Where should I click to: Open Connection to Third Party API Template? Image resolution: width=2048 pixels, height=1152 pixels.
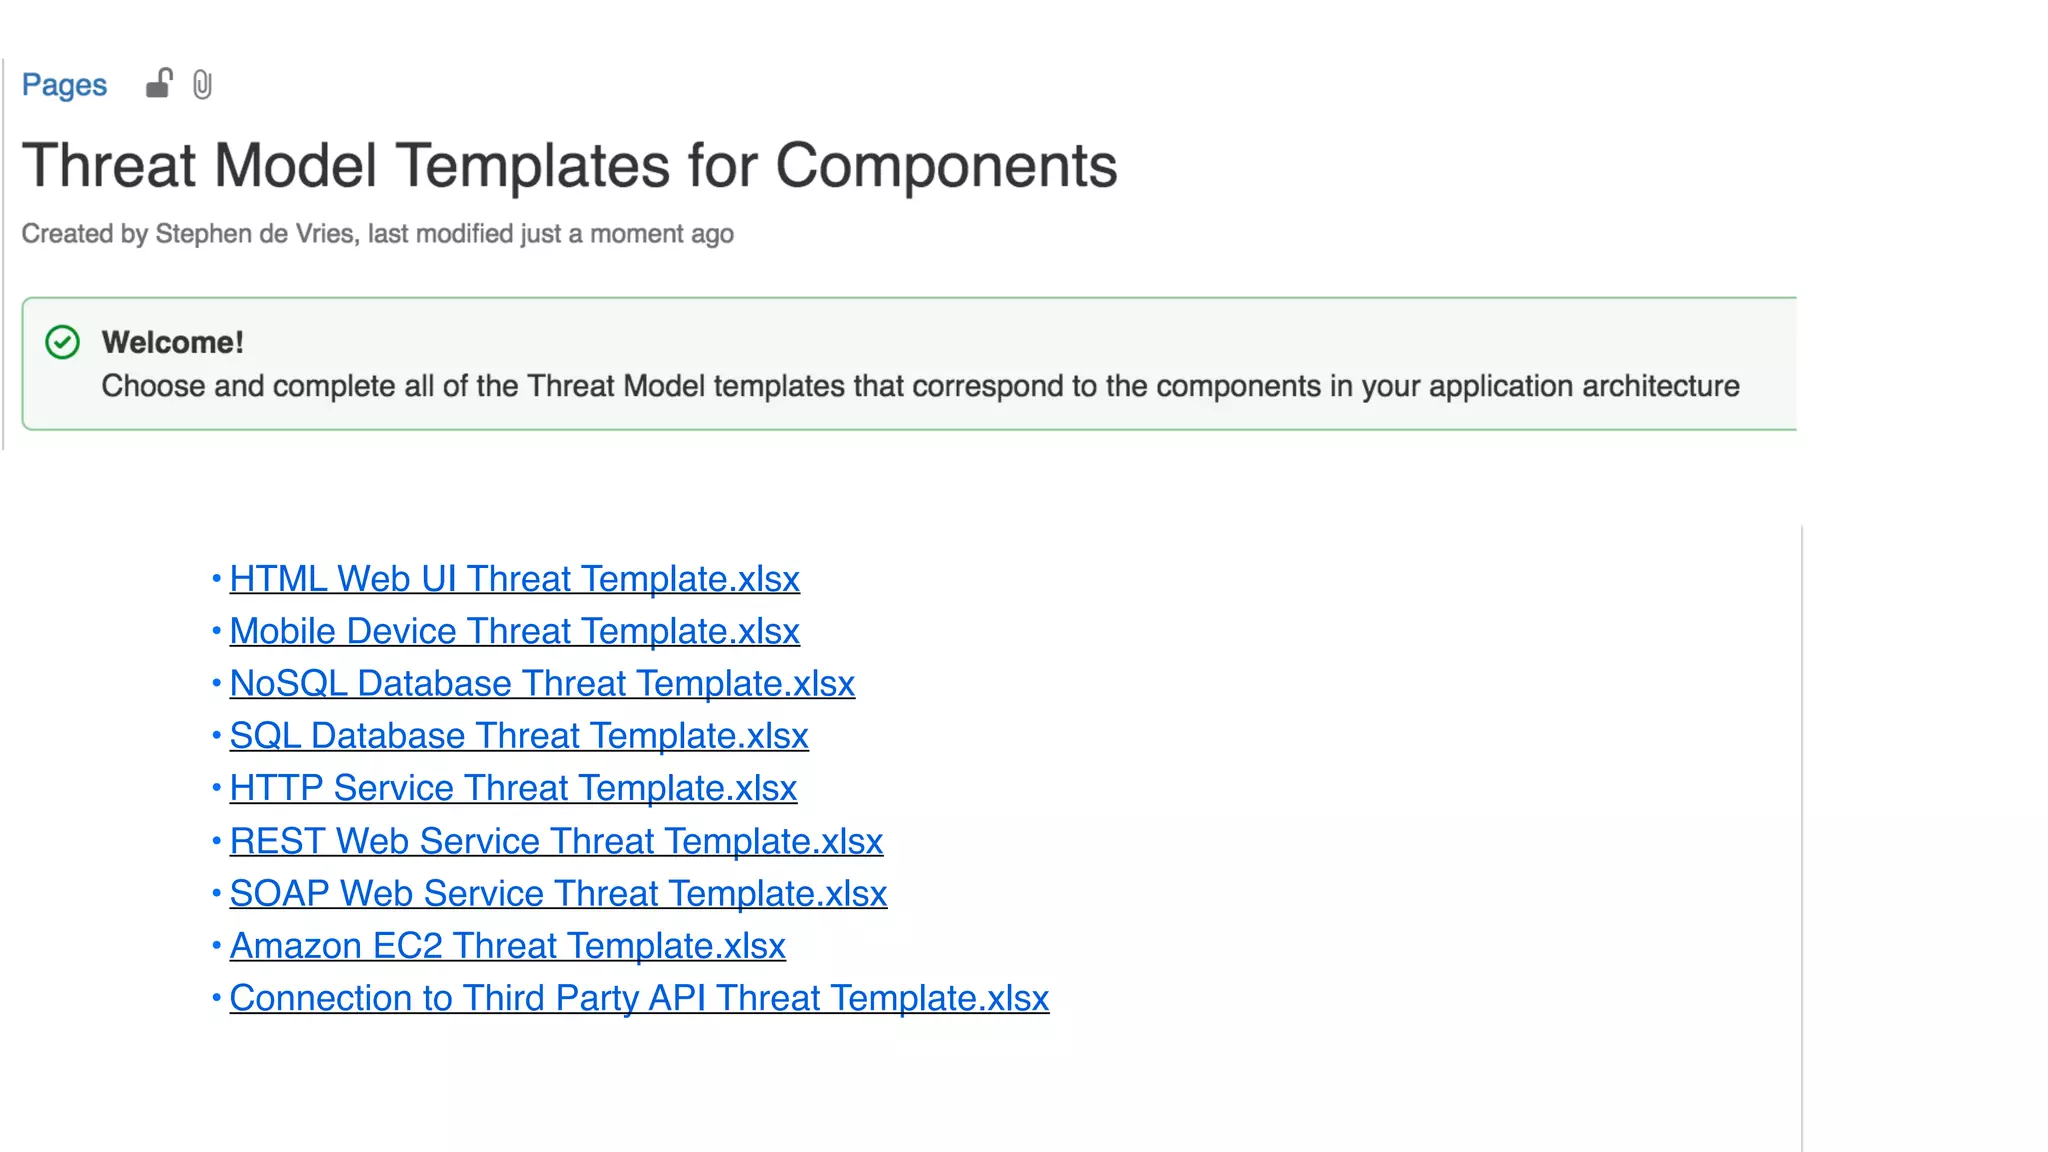tap(639, 998)
